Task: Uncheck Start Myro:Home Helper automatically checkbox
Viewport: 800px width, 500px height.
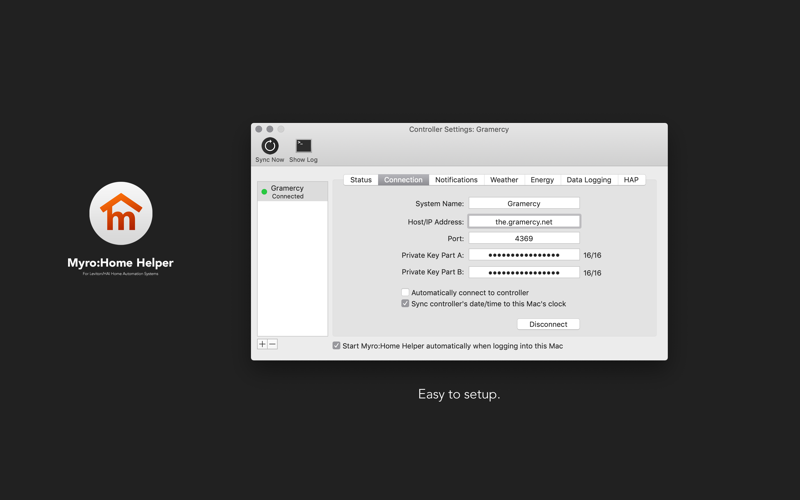Action: pyautogui.click(x=336, y=346)
